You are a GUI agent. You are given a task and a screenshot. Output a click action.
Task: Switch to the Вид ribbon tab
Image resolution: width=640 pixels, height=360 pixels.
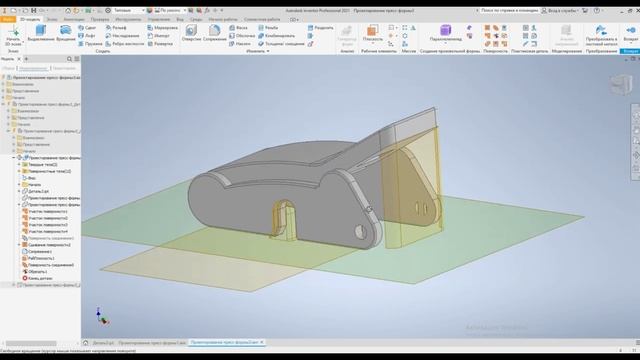(x=180, y=19)
